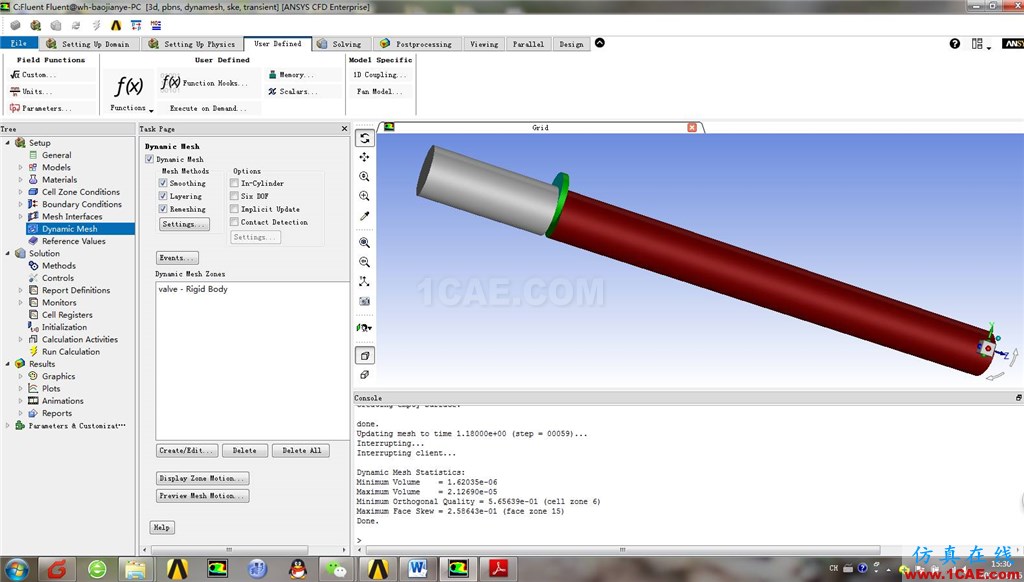Viewport: 1024px width, 582px height.
Task: Expand the Report Definitions node
Action: click(x=20, y=291)
